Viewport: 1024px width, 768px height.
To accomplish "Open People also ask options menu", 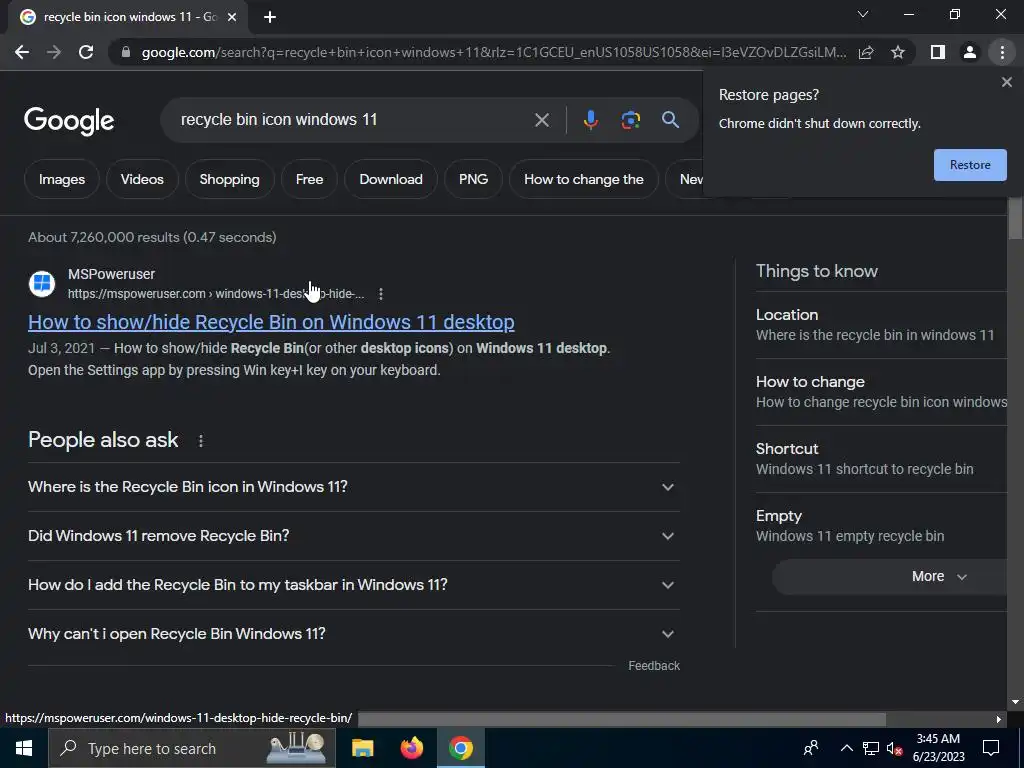I will pyautogui.click(x=200, y=441).
